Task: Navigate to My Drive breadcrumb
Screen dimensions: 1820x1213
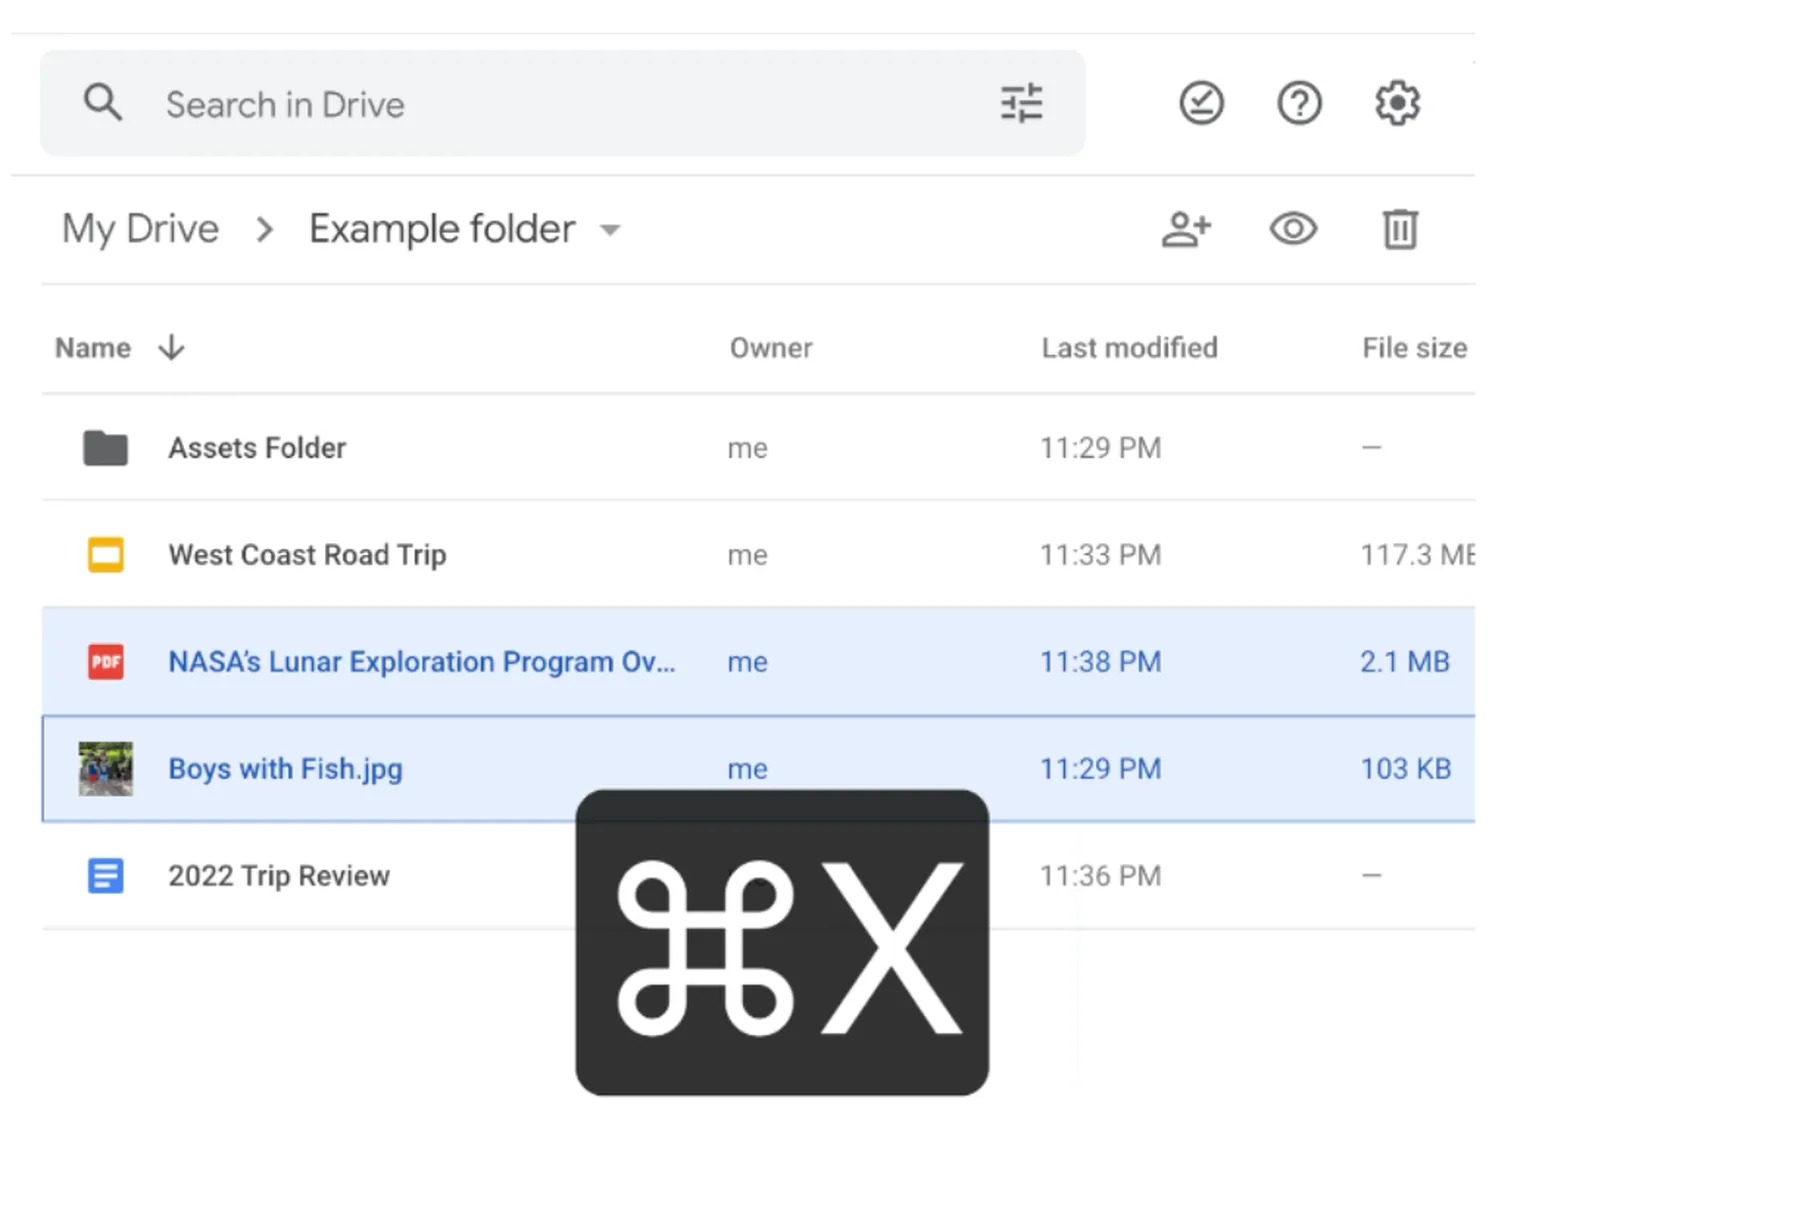Action: (139, 229)
